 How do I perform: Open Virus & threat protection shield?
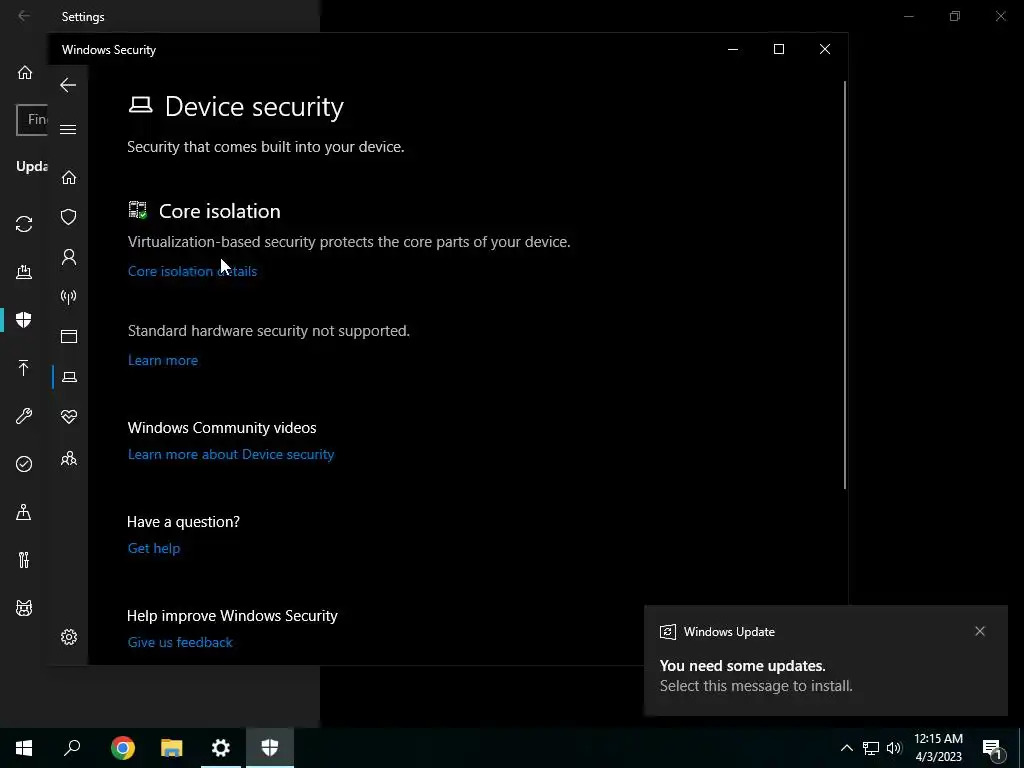click(69, 217)
